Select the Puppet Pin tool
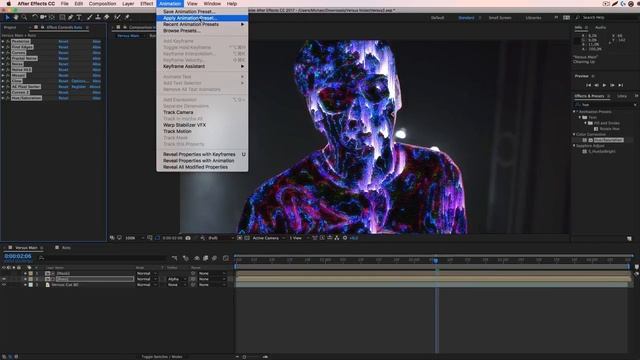 pyautogui.click(x=127, y=17)
